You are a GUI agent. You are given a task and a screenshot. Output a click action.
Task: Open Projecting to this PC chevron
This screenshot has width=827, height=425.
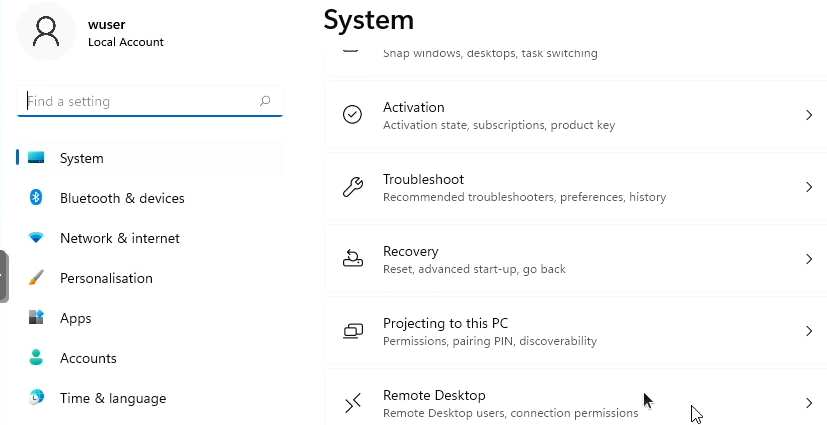click(808, 331)
